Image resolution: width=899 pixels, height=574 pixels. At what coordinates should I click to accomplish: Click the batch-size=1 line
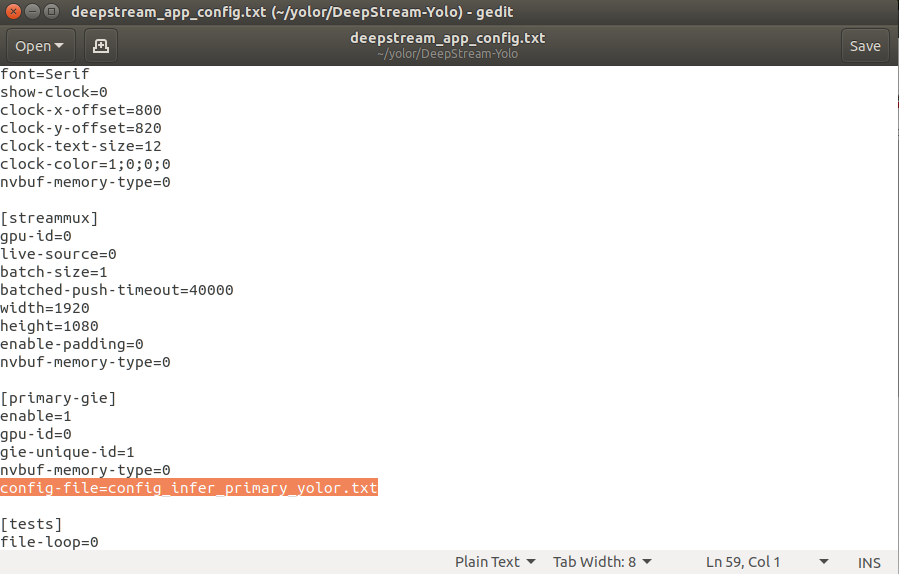coord(54,272)
